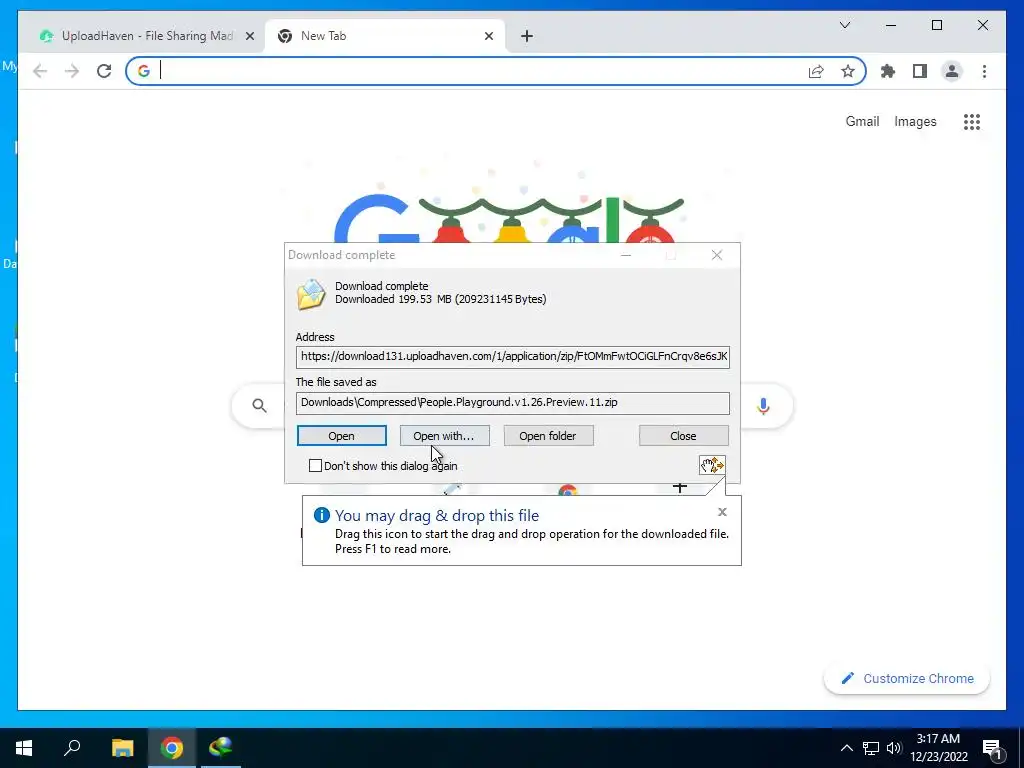The height and width of the screenshot is (768, 1024).
Task: Open Internet Download Manager from taskbar
Action: [221, 748]
